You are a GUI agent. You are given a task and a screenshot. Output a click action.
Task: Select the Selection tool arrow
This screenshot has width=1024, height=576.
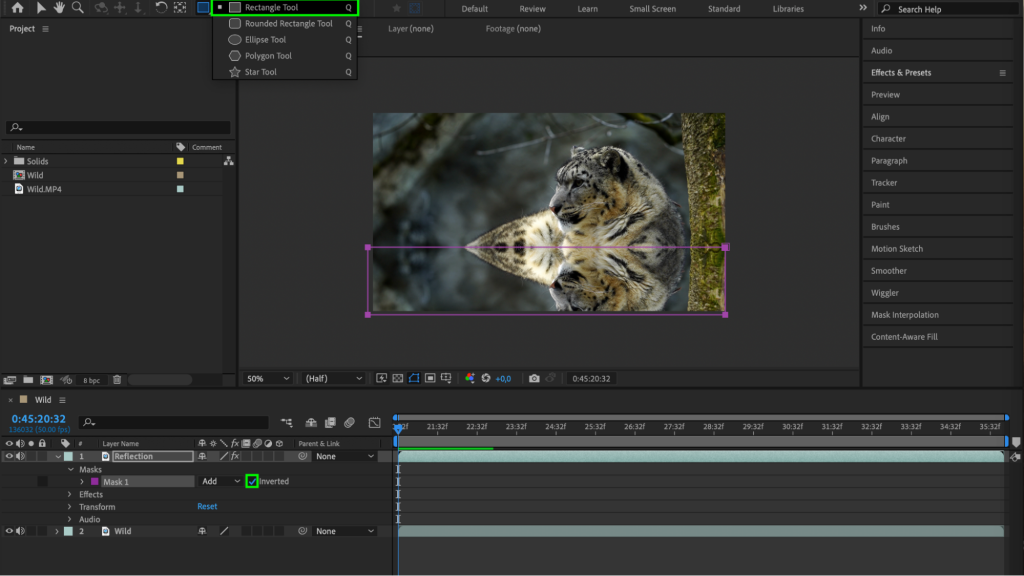point(42,8)
